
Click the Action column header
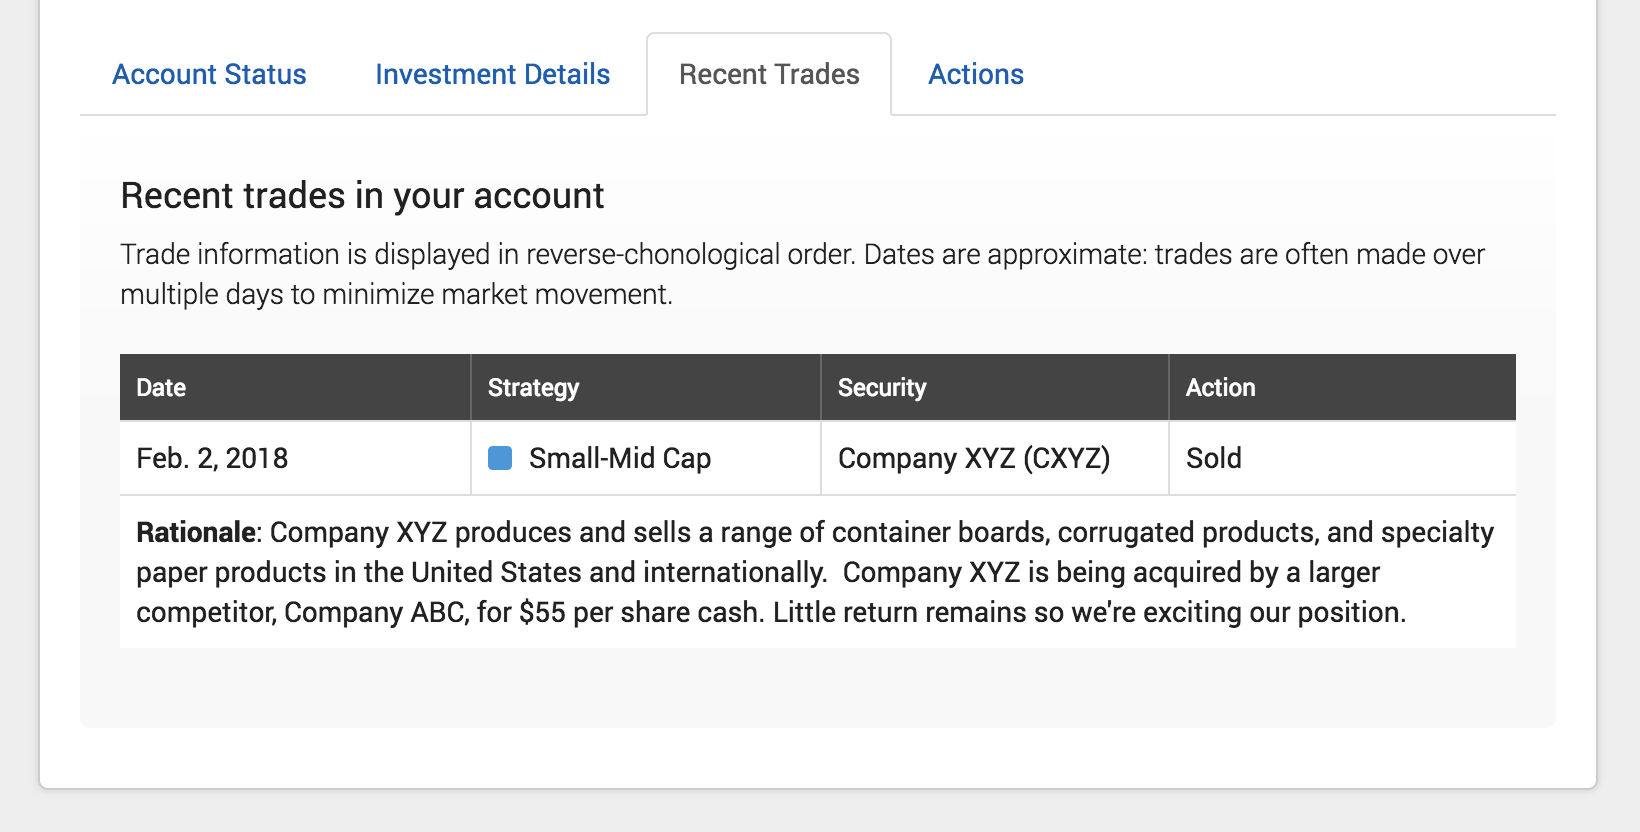pos(1221,387)
